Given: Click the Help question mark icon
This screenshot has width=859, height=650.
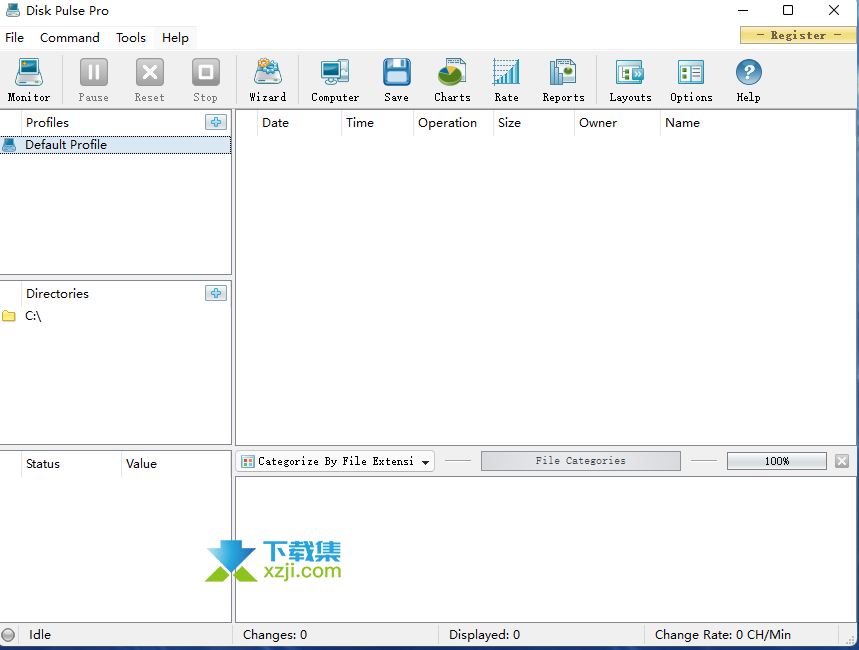Looking at the screenshot, I should tap(748, 79).
